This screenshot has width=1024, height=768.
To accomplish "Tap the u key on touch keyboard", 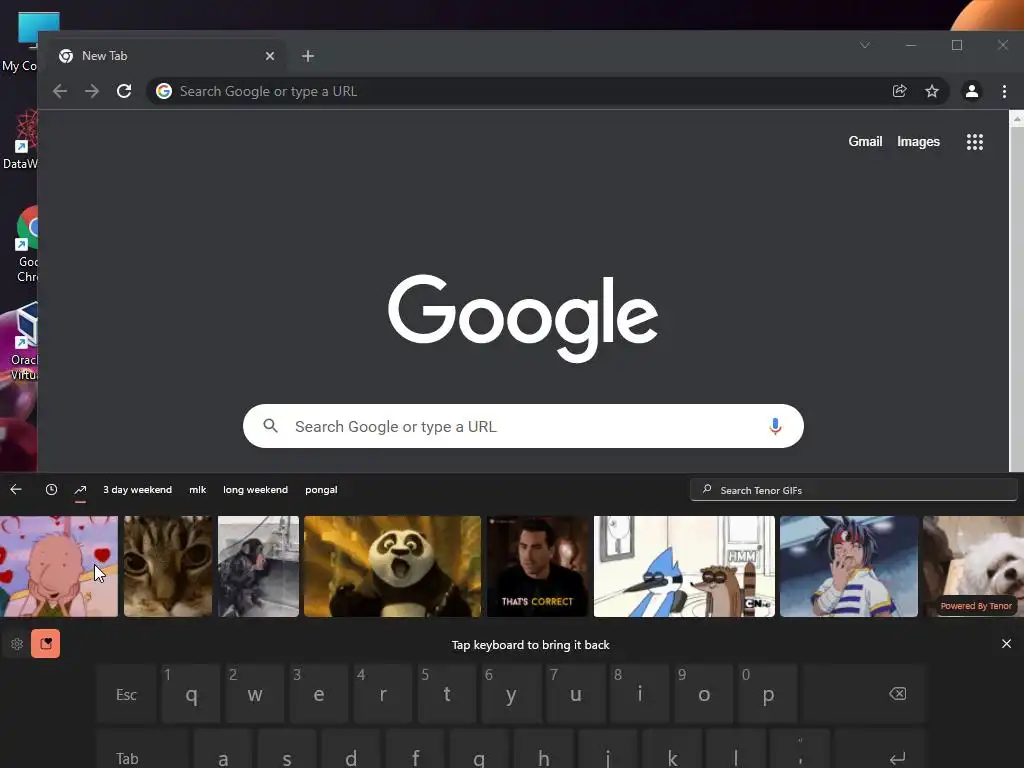I will 575,694.
